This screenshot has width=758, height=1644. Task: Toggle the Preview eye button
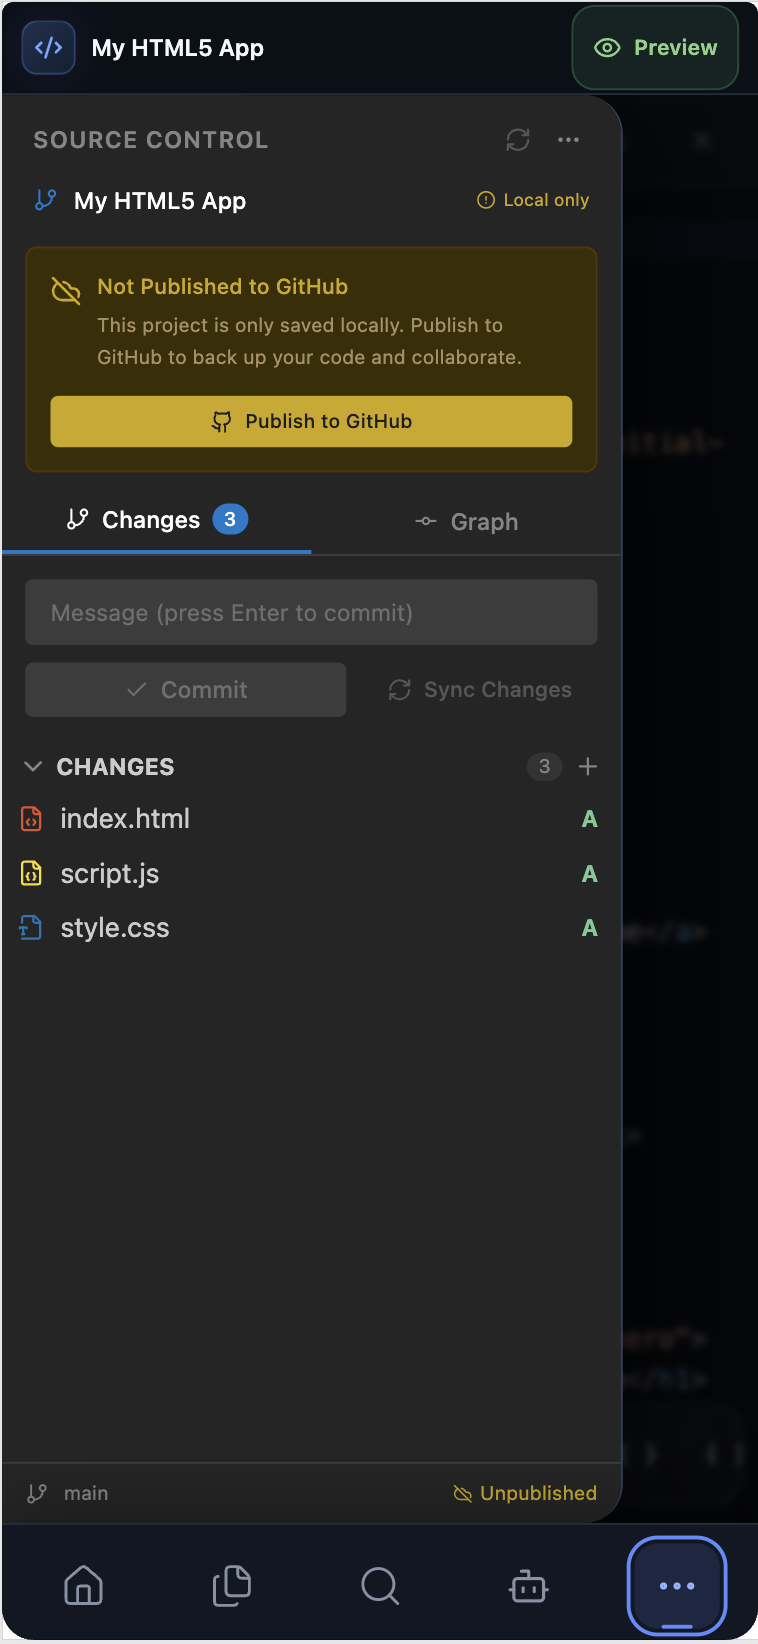click(x=655, y=48)
